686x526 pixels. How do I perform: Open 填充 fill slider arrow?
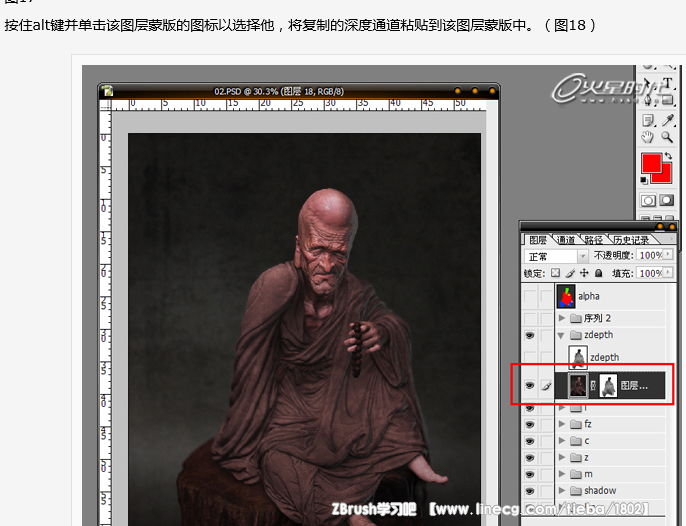tap(668, 273)
